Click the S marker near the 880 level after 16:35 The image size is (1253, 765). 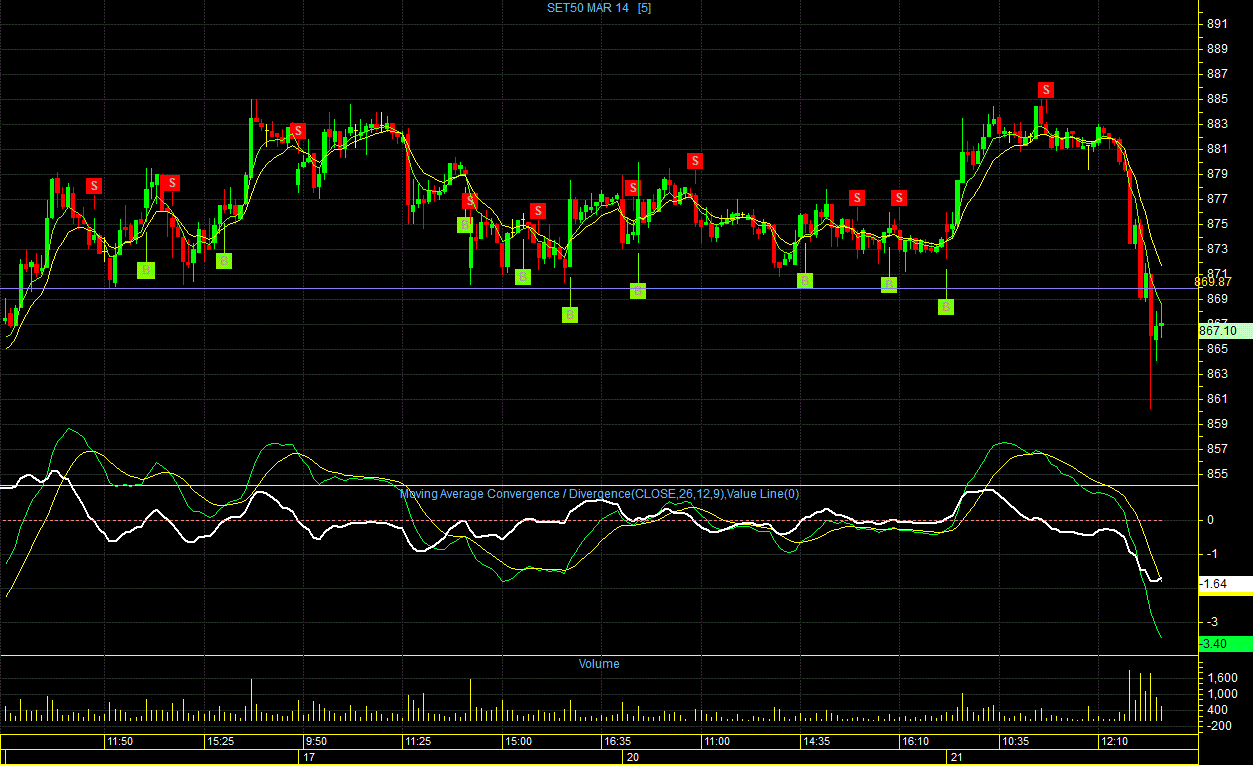[x=695, y=161]
